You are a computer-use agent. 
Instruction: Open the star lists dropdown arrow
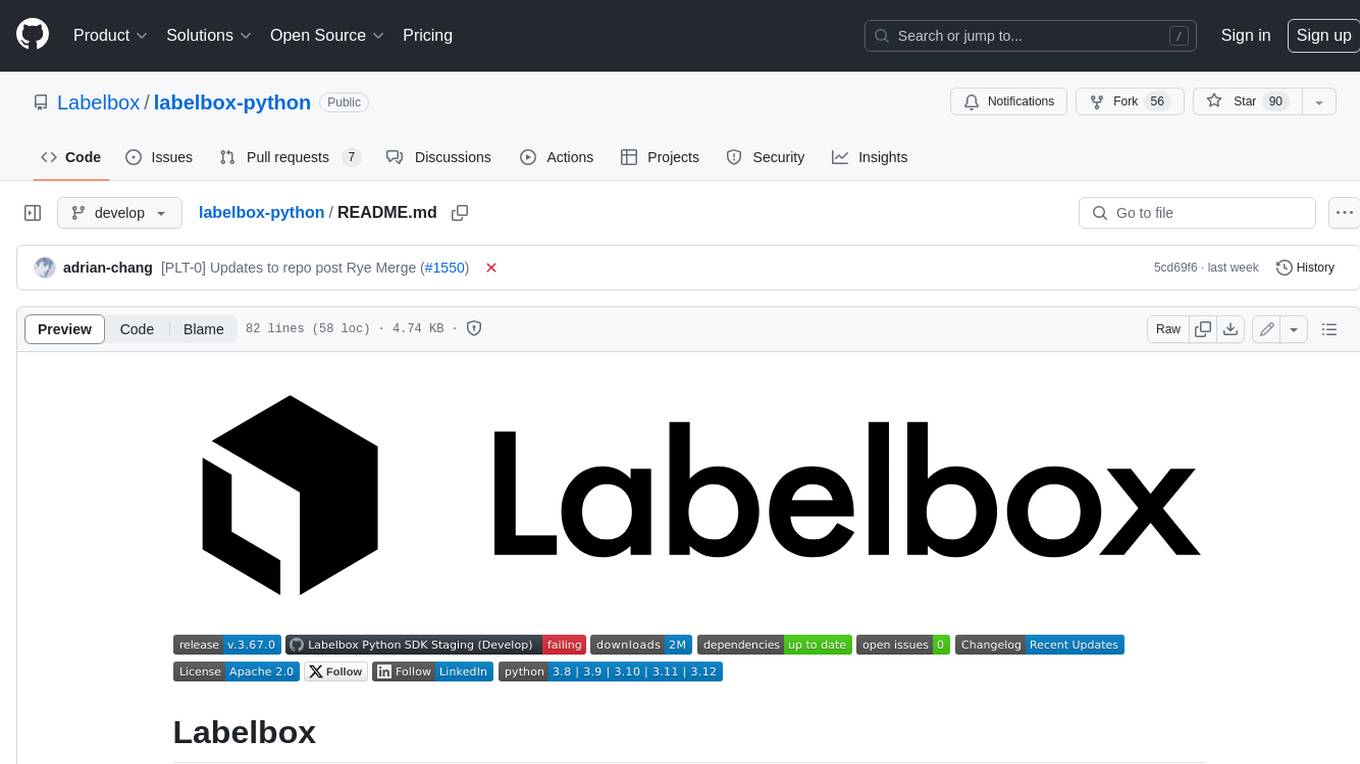click(1319, 102)
